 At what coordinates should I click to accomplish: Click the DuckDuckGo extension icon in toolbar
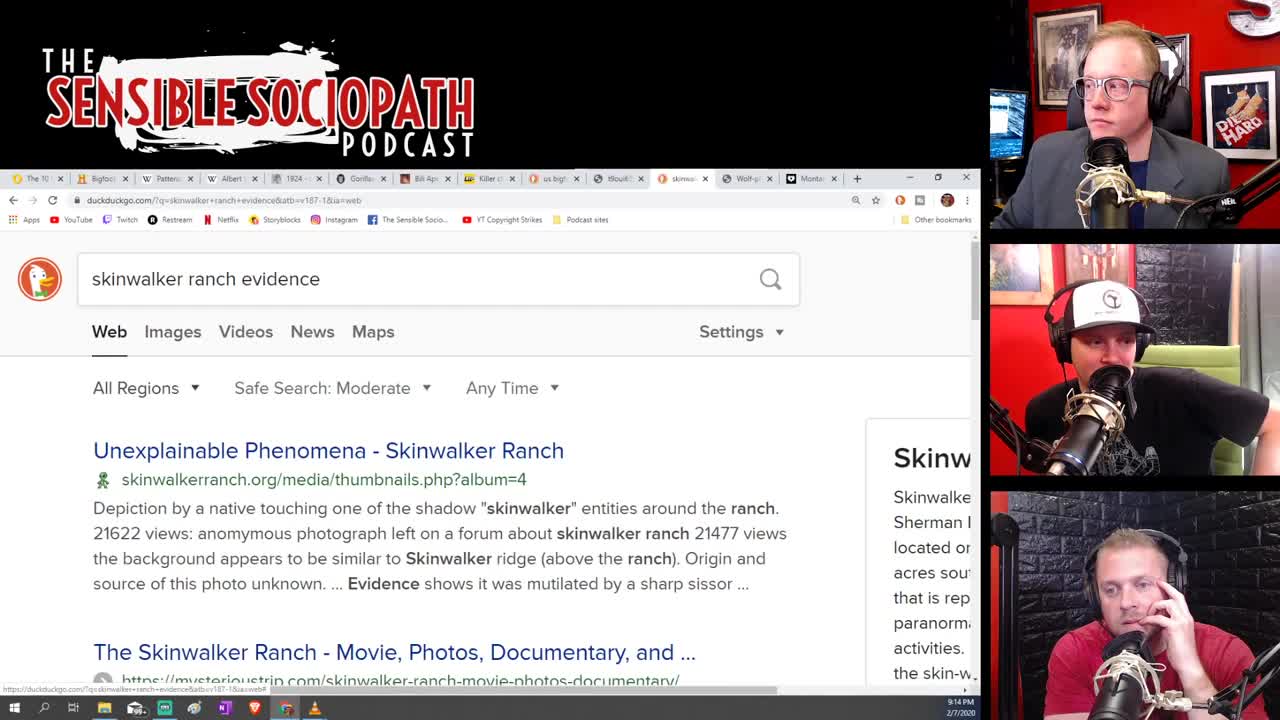pyautogui.click(x=900, y=200)
